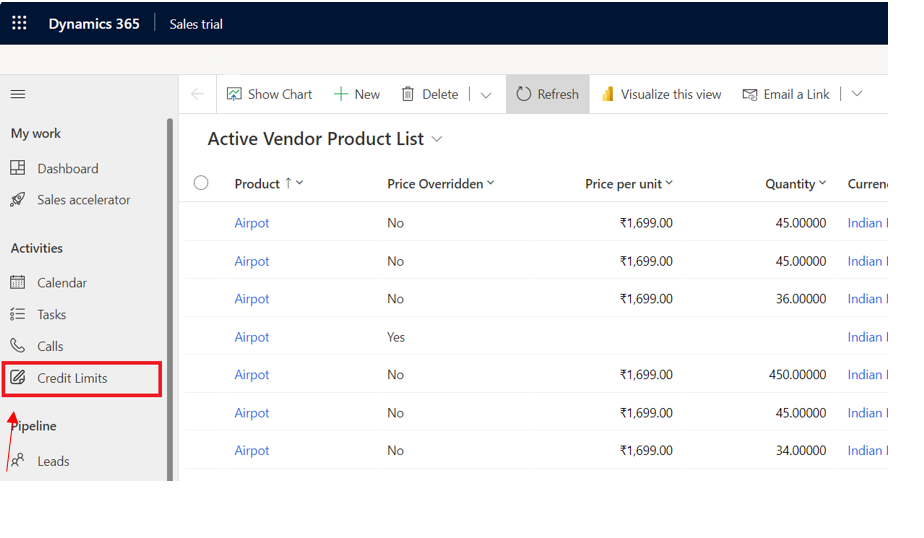Click Show Chart in the command bar
This screenshot has height=538, width=924.
pyautogui.click(x=269, y=94)
